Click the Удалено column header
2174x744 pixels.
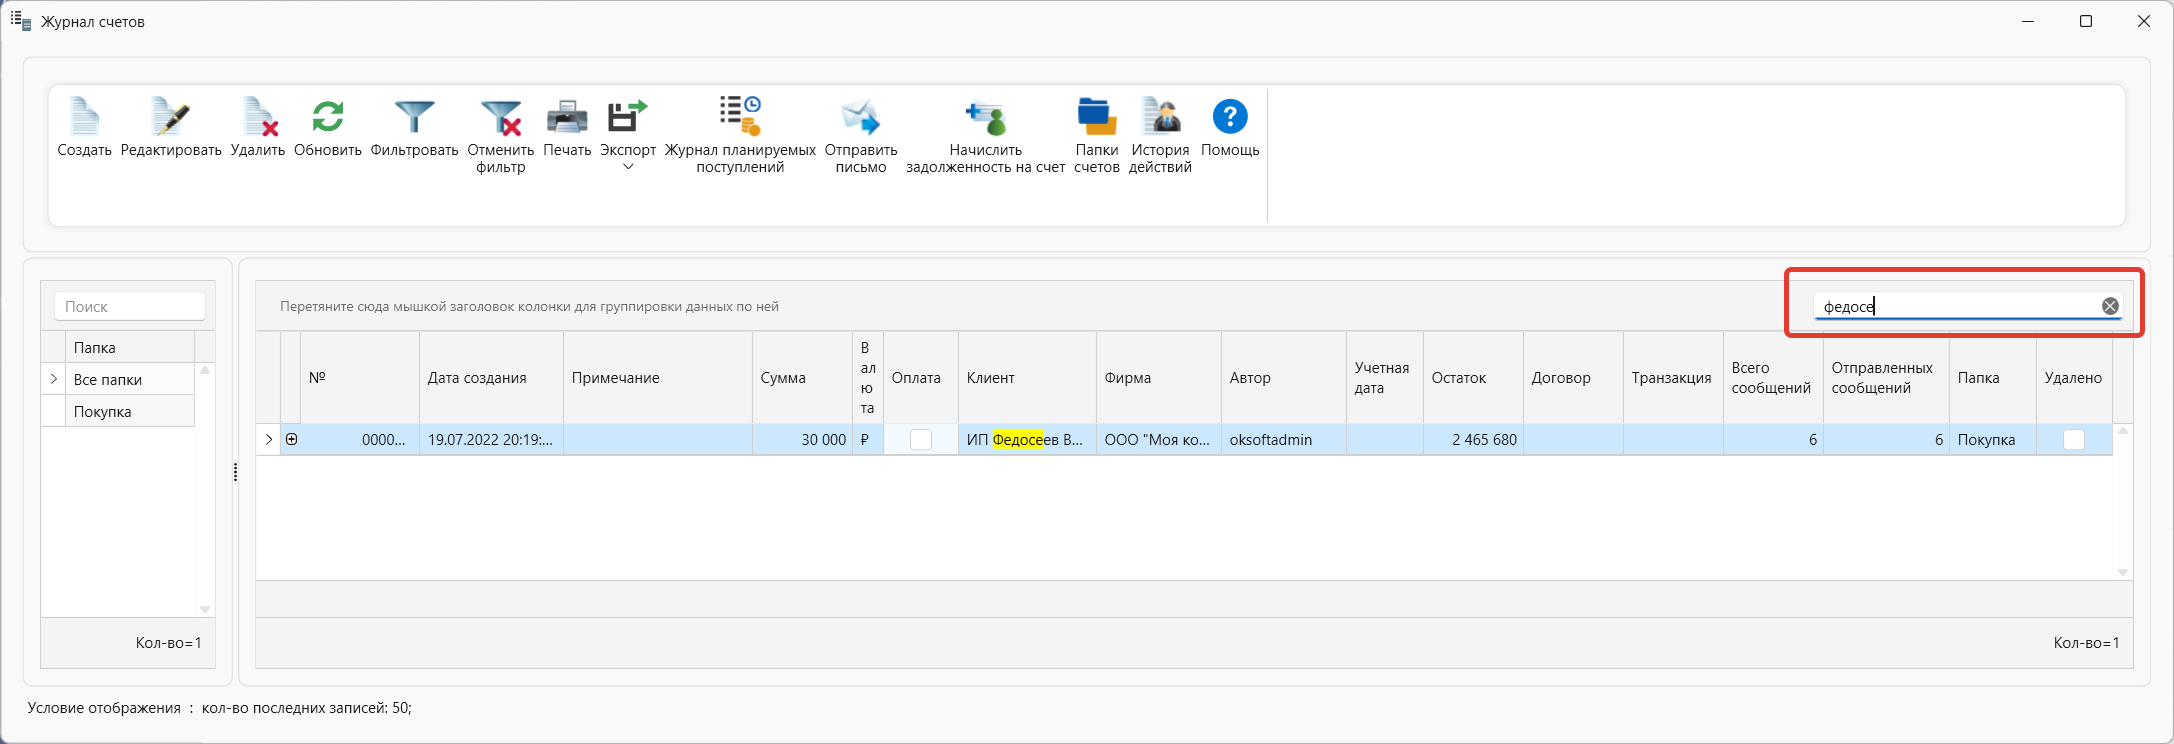coord(2074,378)
